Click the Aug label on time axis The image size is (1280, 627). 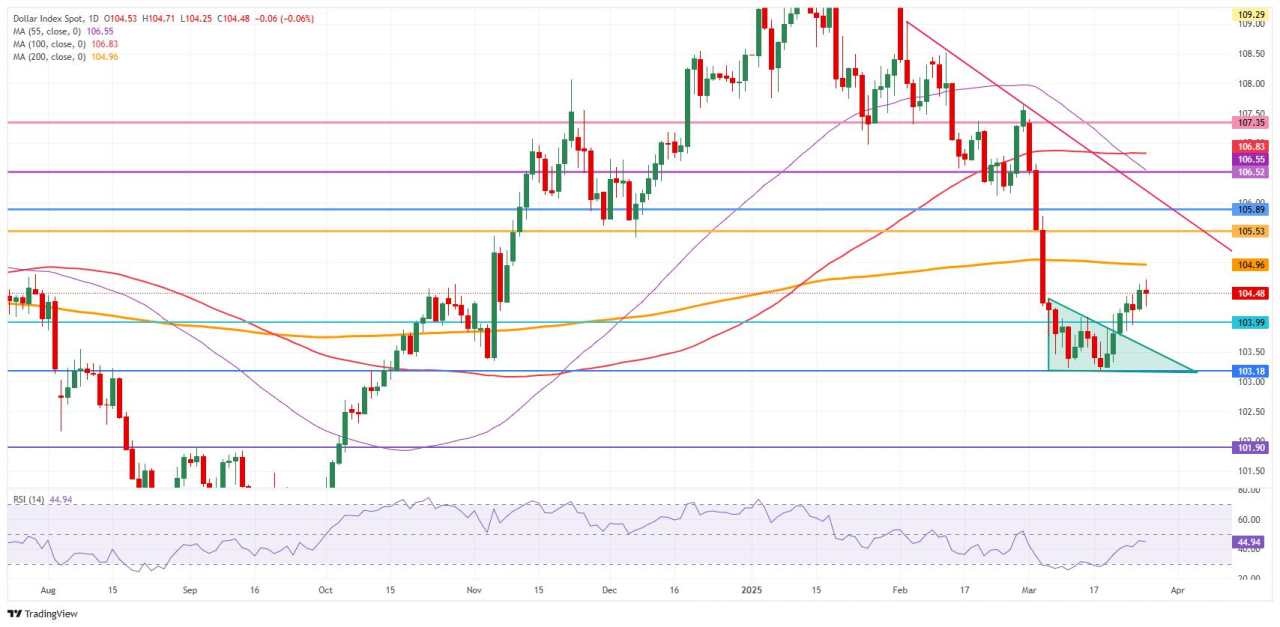[50, 591]
